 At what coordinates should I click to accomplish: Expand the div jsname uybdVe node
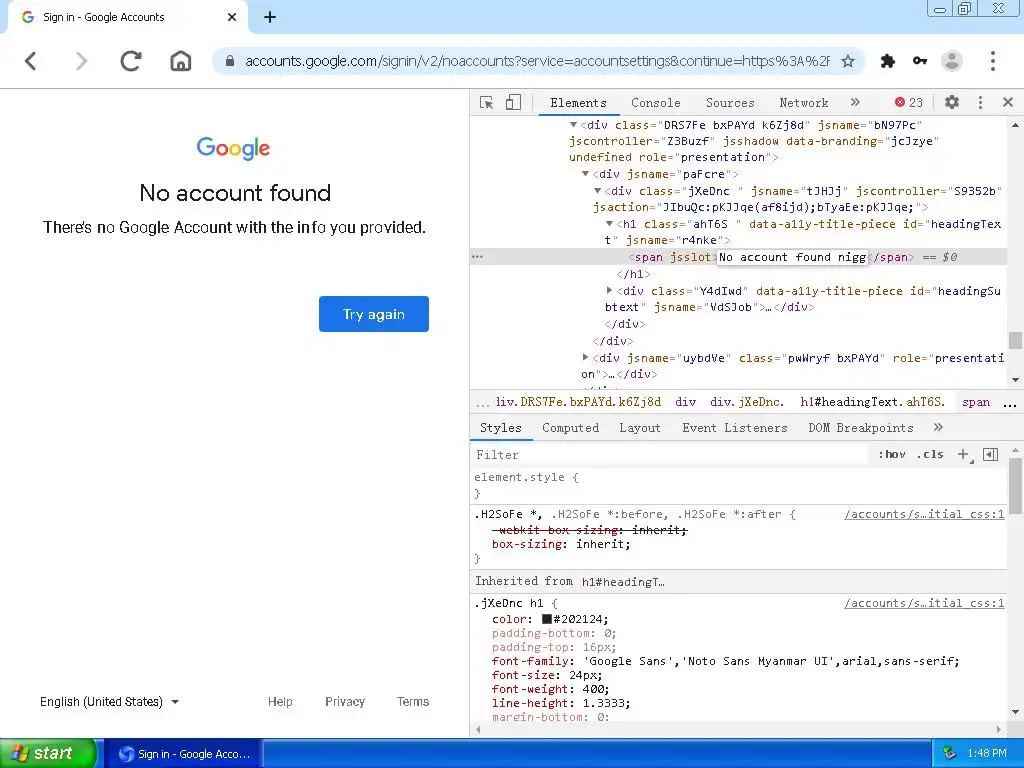pyautogui.click(x=586, y=358)
